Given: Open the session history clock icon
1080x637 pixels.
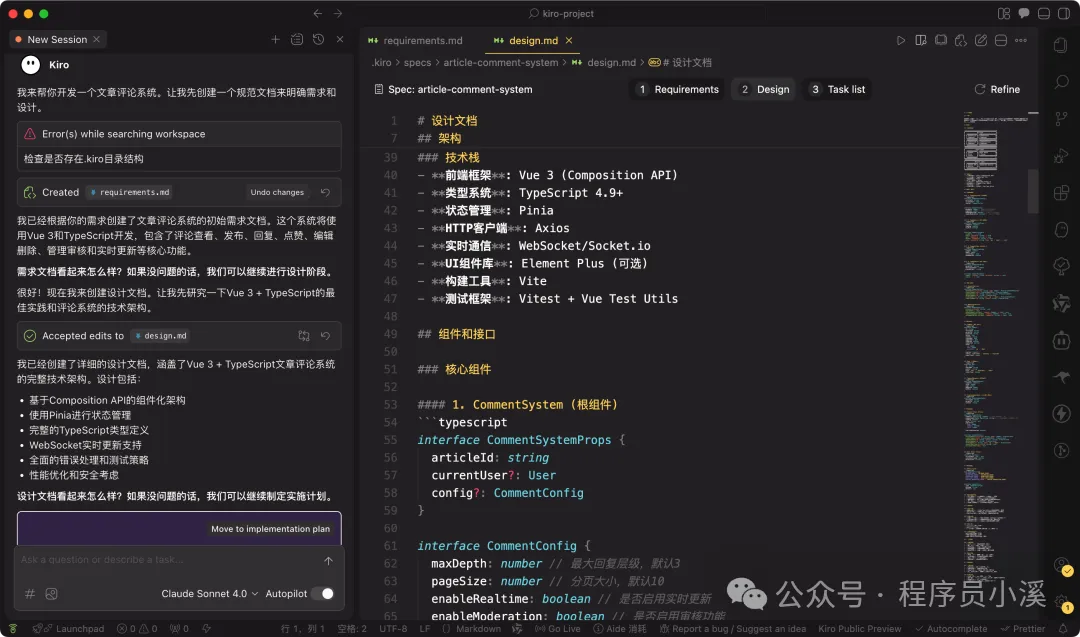Looking at the screenshot, I should click(x=318, y=39).
